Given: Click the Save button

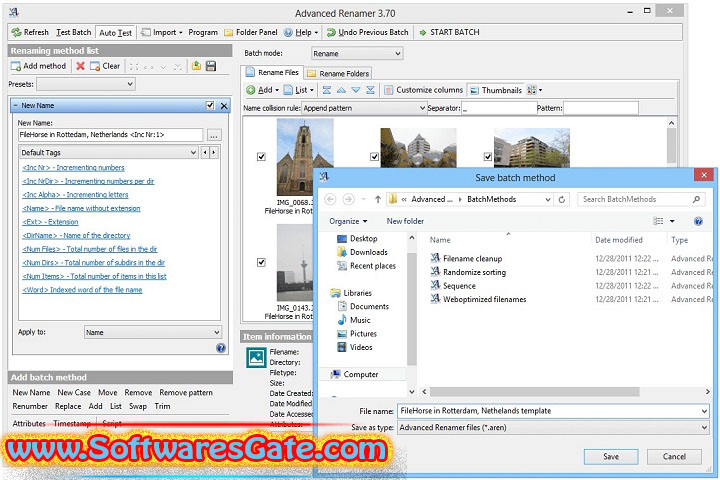Looking at the screenshot, I should pyautogui.click(x=611, y=457).
